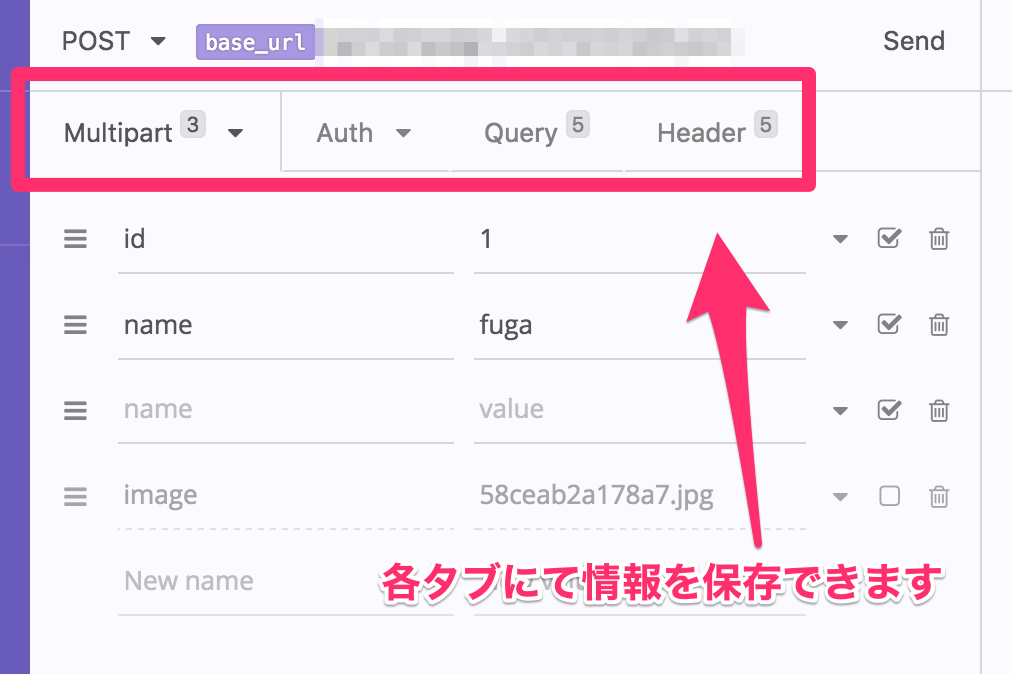The width and height of the screenshot is (1012, 674).
Task: Click the id name field
Action: pyautogui.click(x=286, y=240)
